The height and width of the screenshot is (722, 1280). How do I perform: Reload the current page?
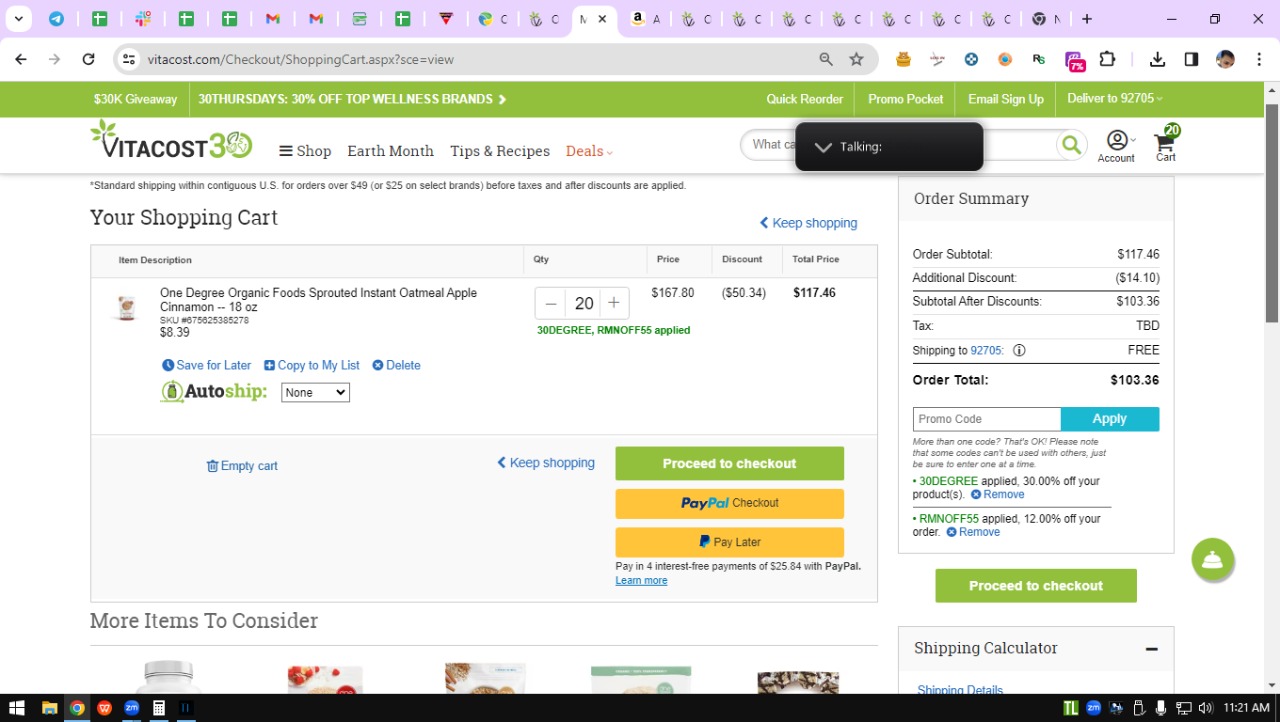click(88, 59)
